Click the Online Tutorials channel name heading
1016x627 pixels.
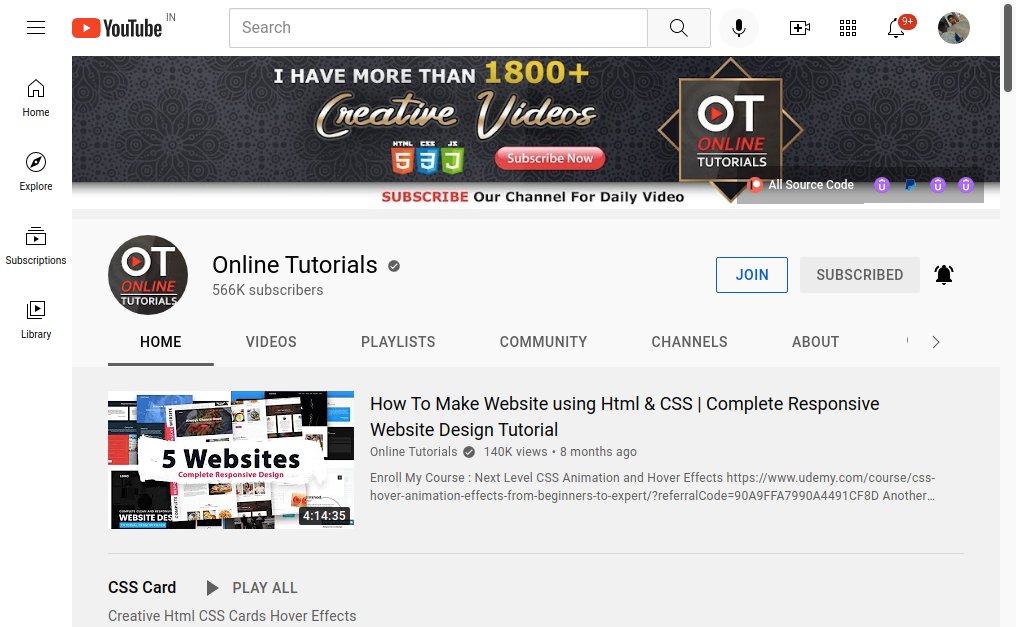coord(295,265)
